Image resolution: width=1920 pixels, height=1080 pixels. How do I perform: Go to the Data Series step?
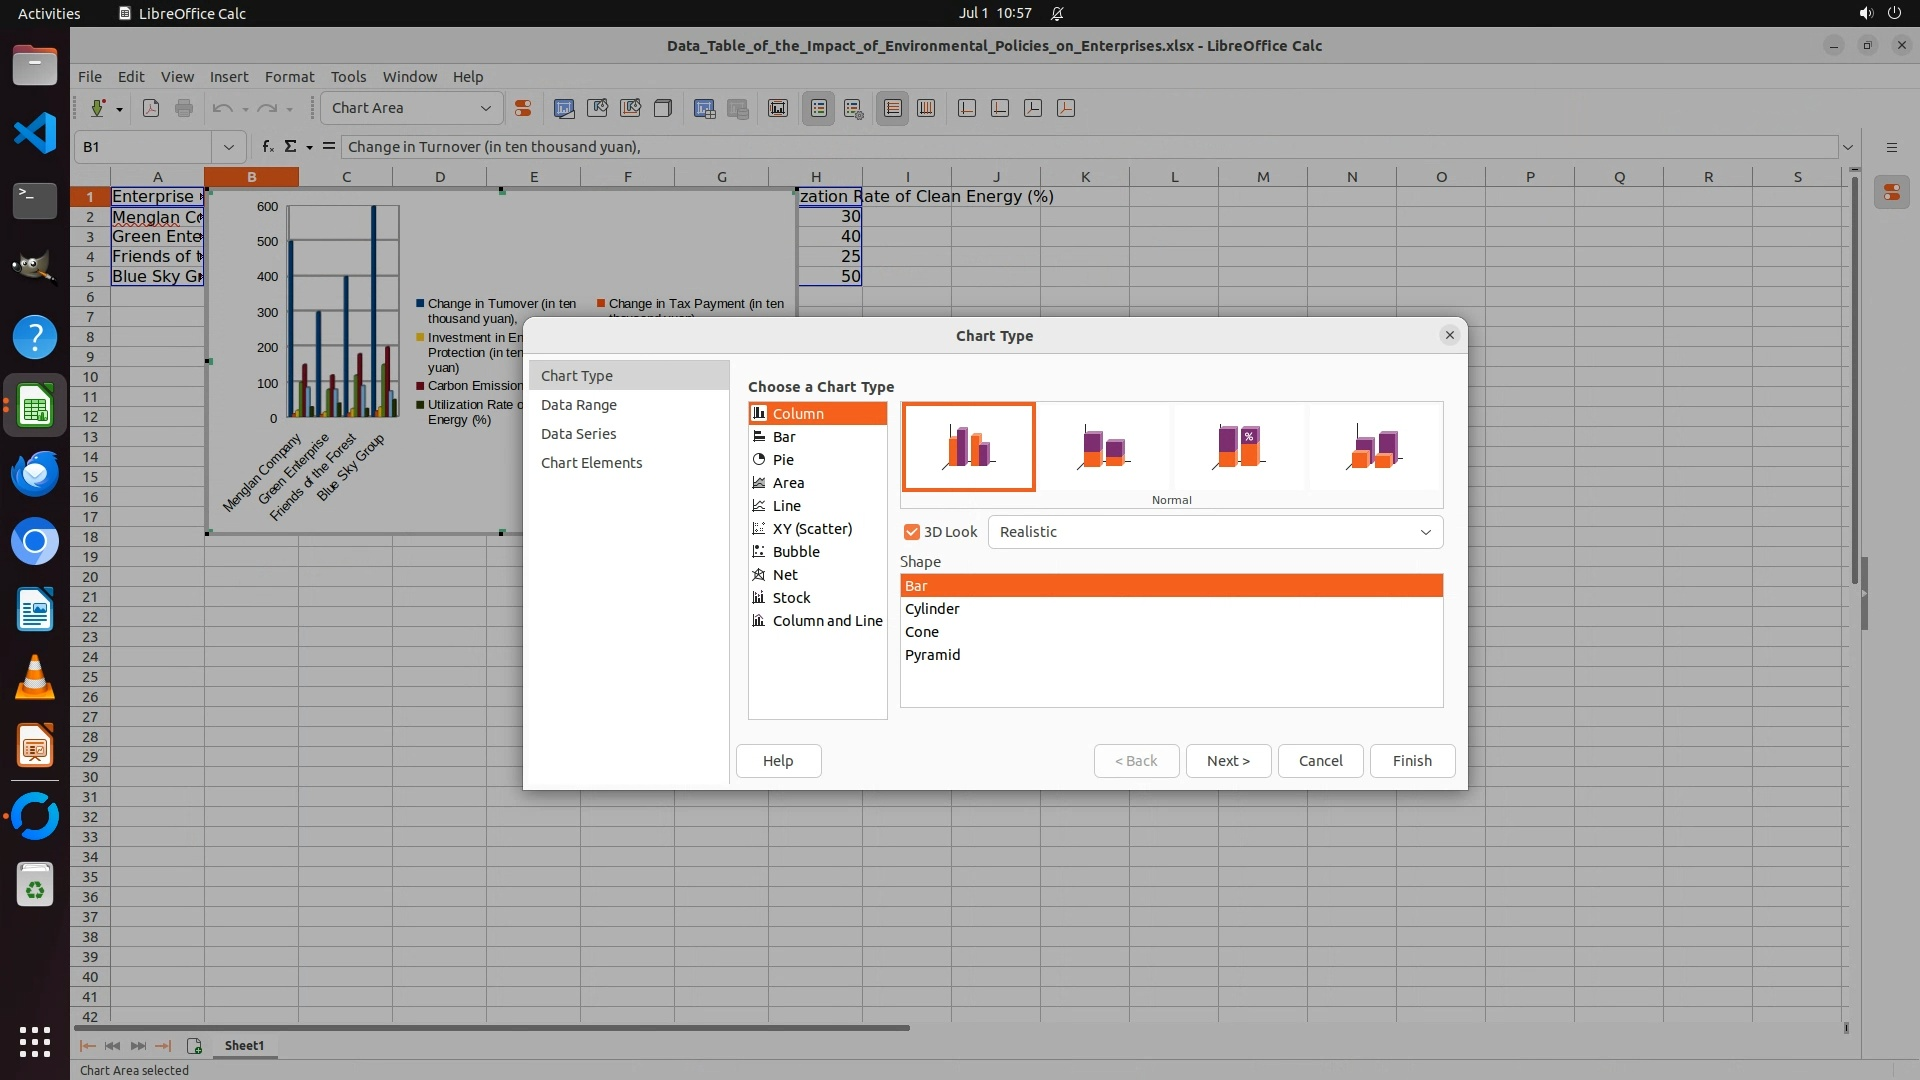(x=578, y=434)
